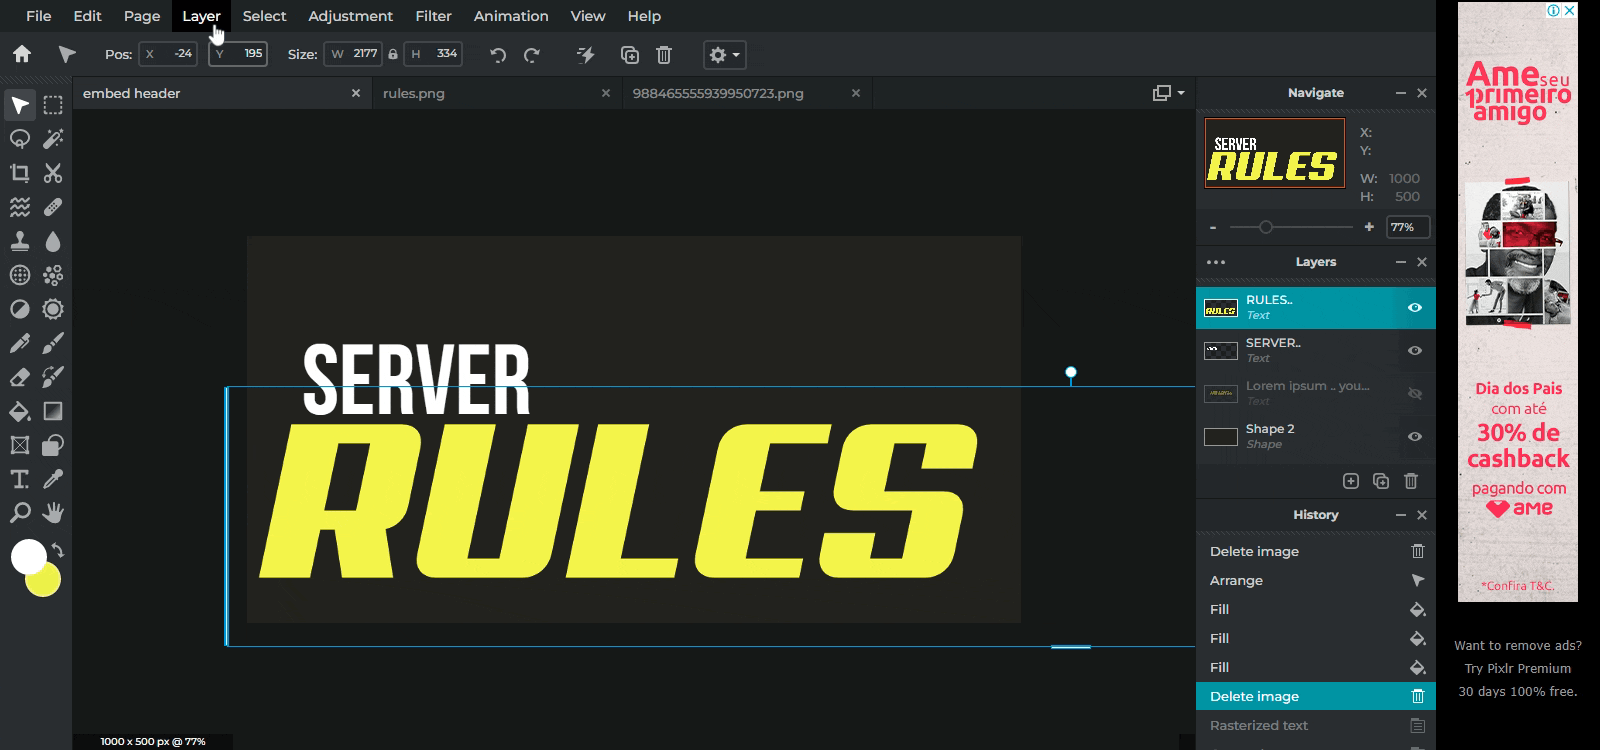Select the Magic Wand tool

pos(53,139)
